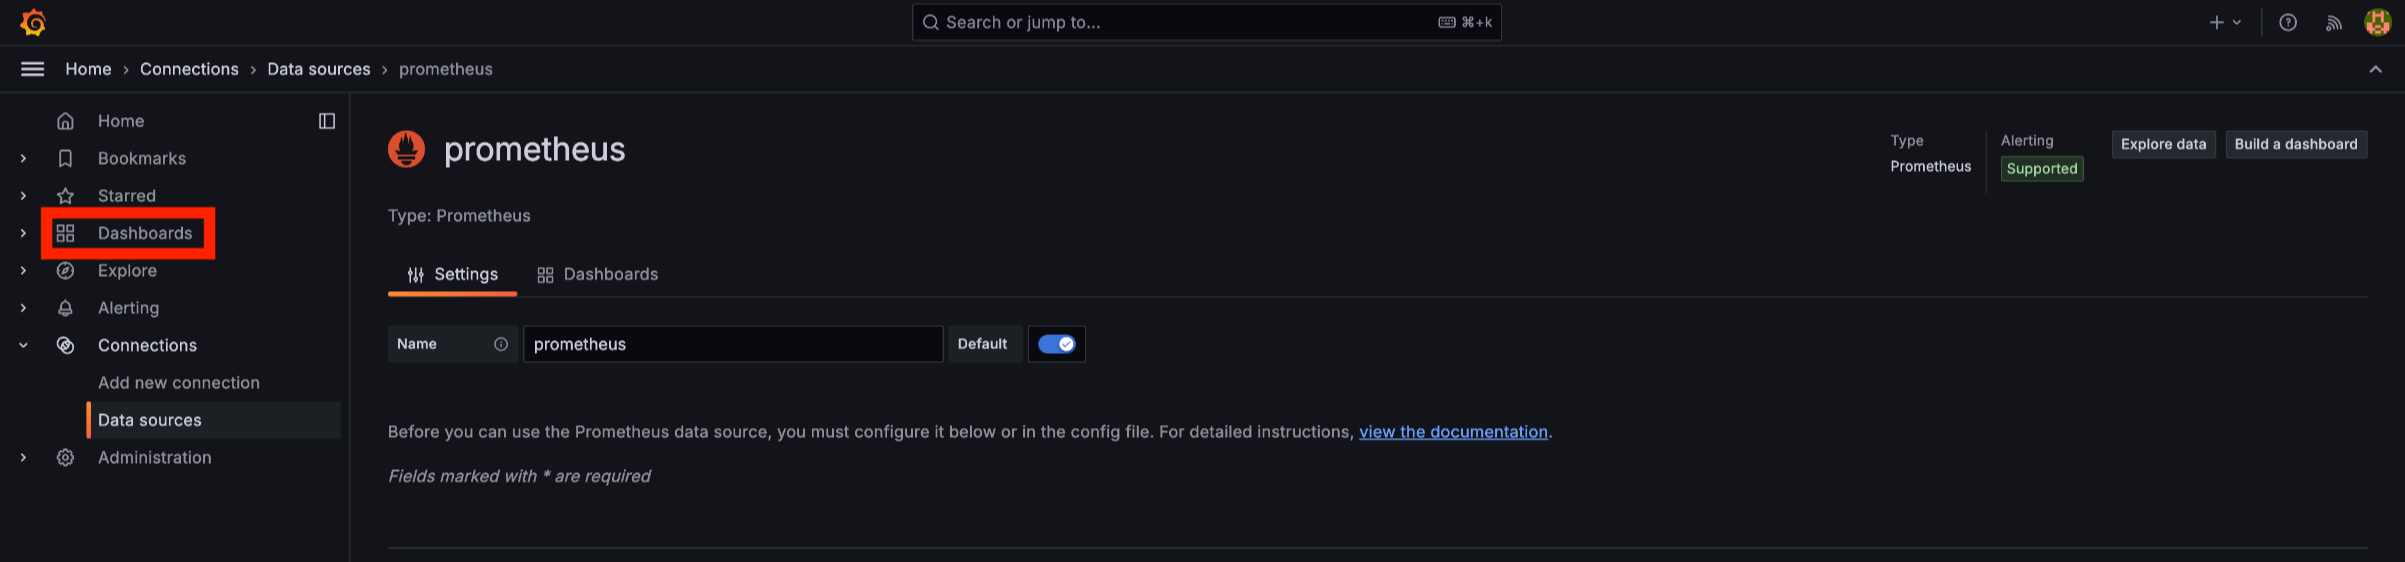Expand the Bookmarks section chevron
The width and height of the screenshot is (2405, 562).
(23, 158)
